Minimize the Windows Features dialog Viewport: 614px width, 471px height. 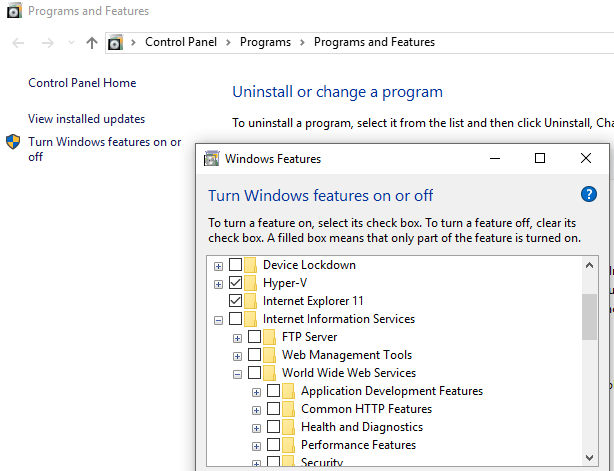495,158
